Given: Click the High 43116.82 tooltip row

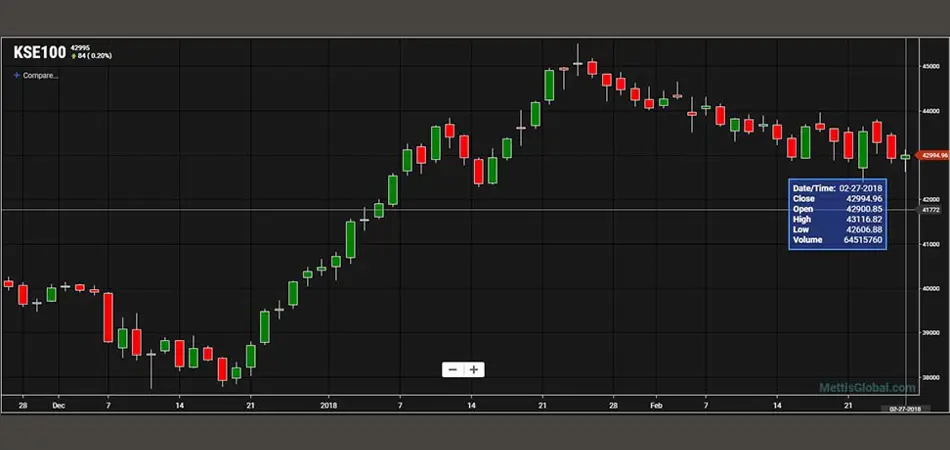Looking at the screenshot, I should point(837,219).
